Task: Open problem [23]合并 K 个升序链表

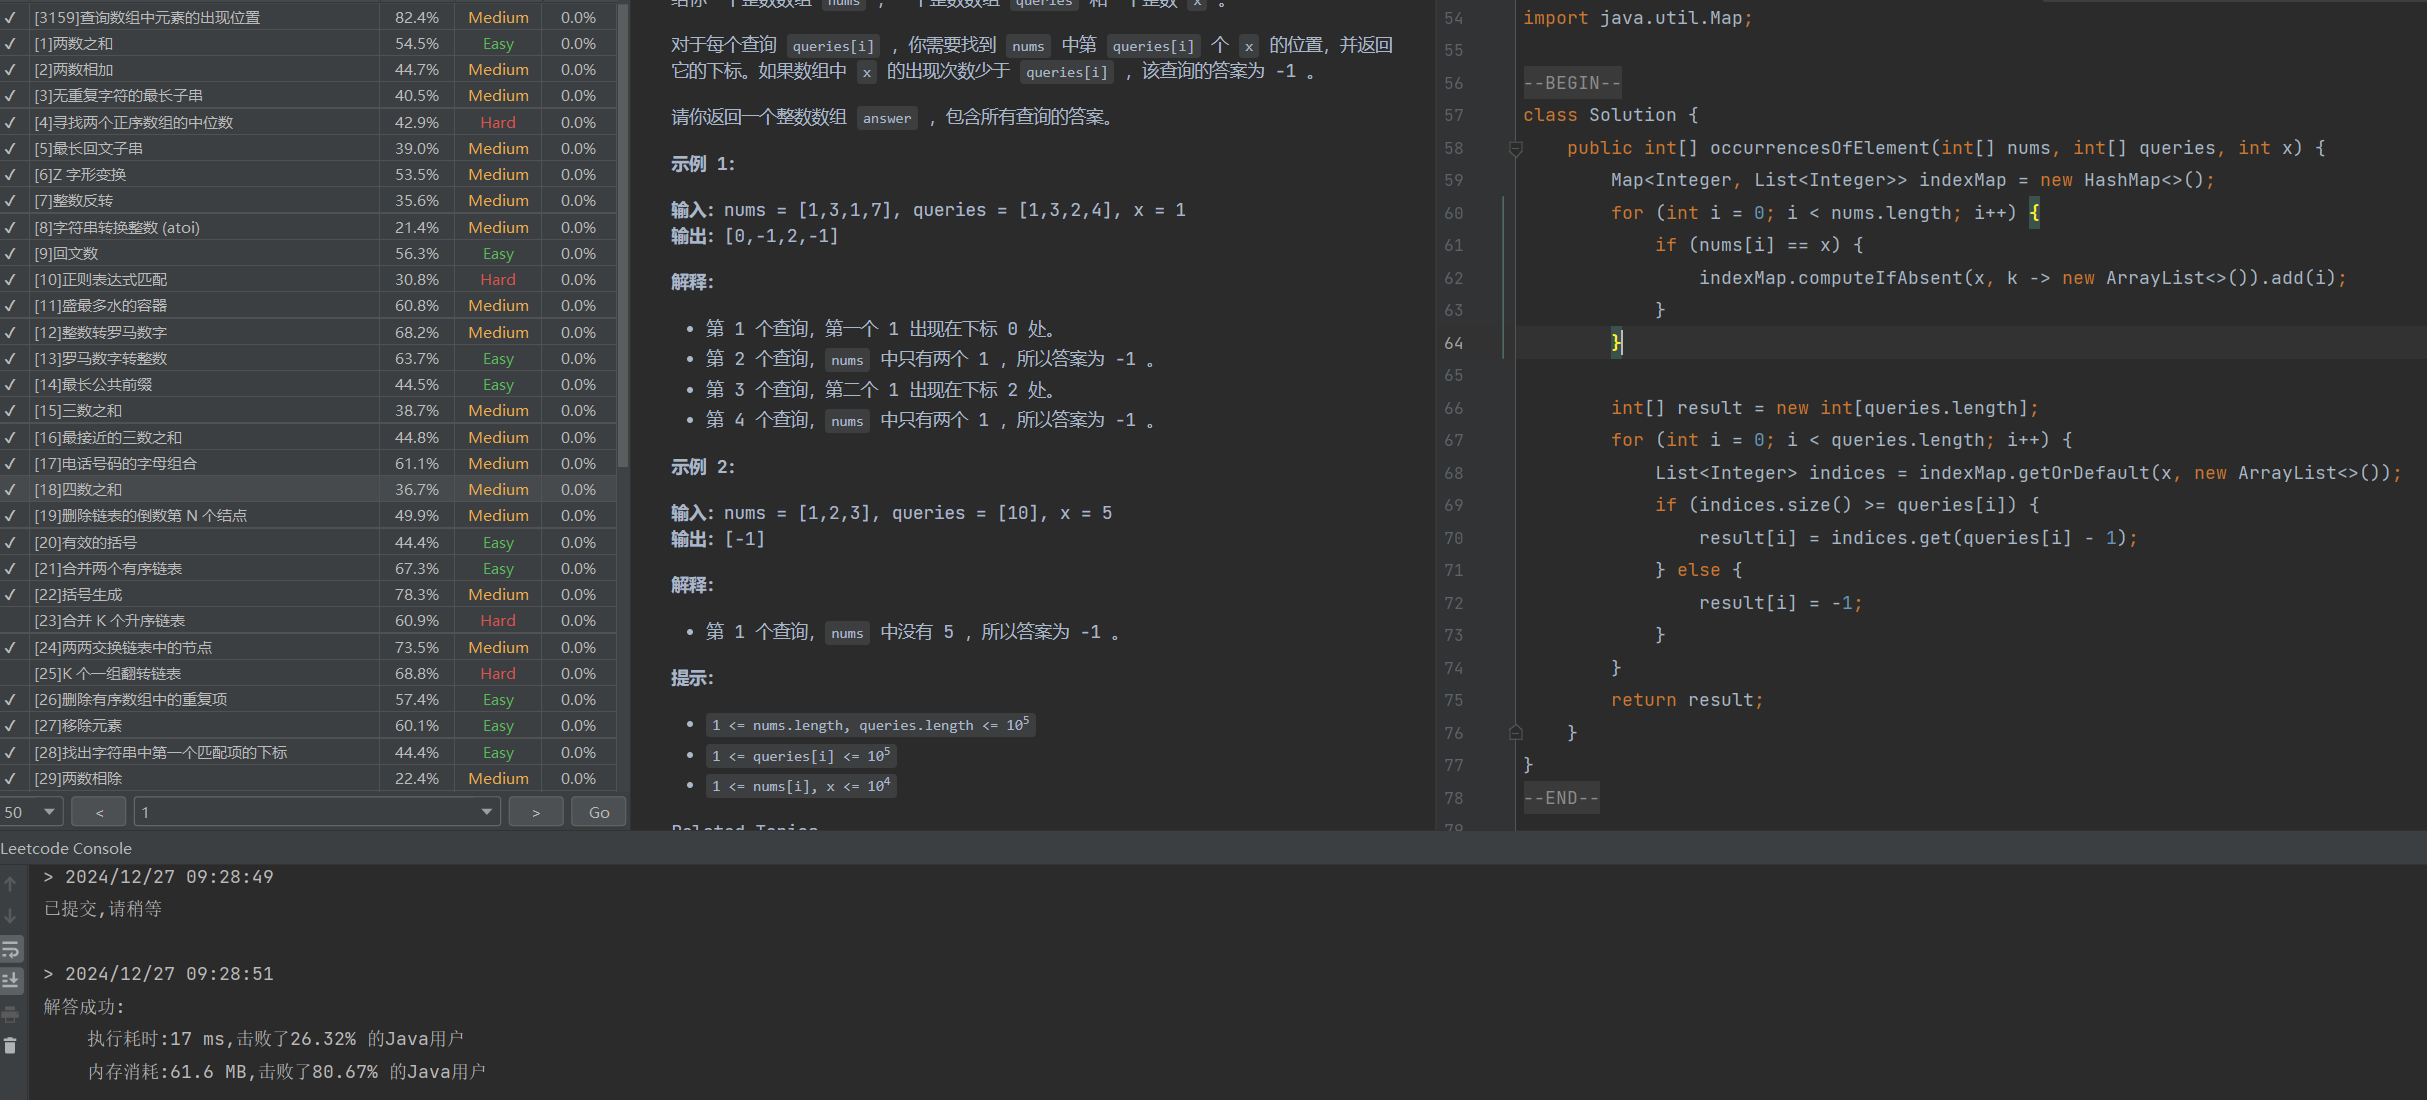Action: tap(110, 621)
